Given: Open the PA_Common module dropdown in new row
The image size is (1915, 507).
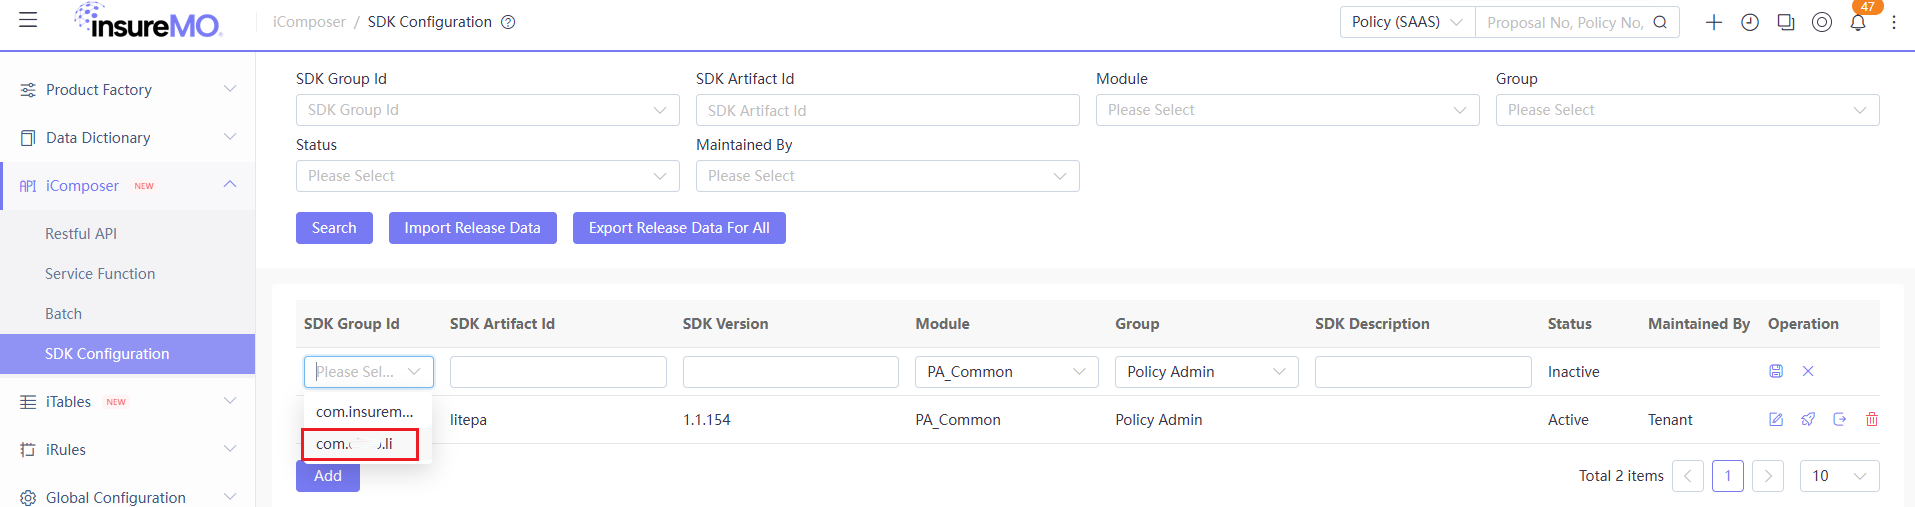Looking at the screenshot, I should coord(1007,372).
